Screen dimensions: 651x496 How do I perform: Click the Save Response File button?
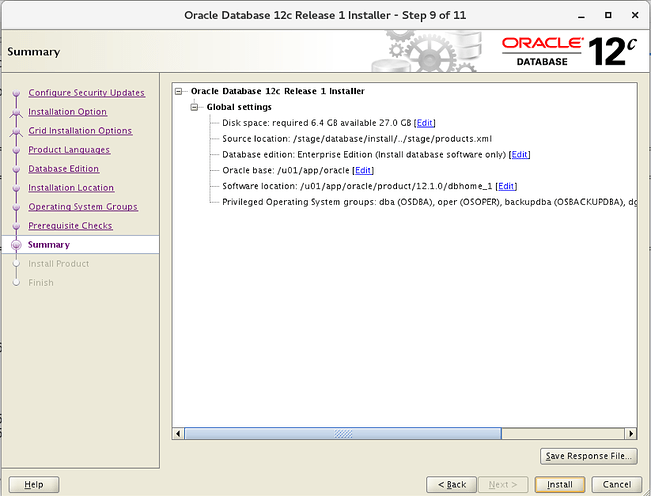tap(588, 456)
